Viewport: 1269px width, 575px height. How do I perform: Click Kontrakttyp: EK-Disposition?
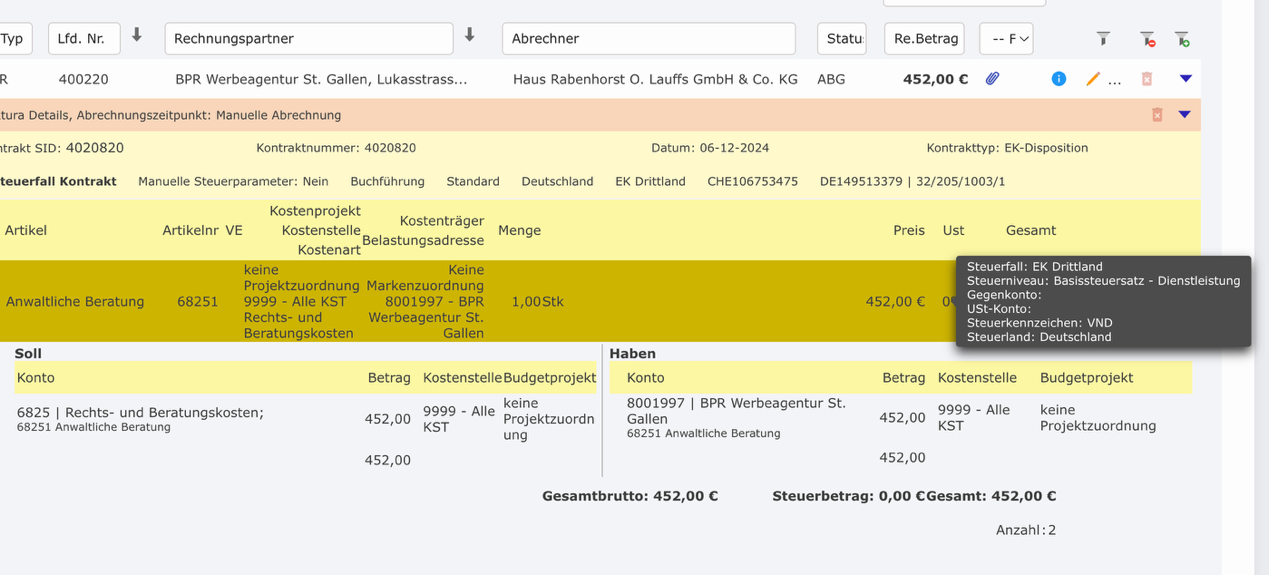1007,148
